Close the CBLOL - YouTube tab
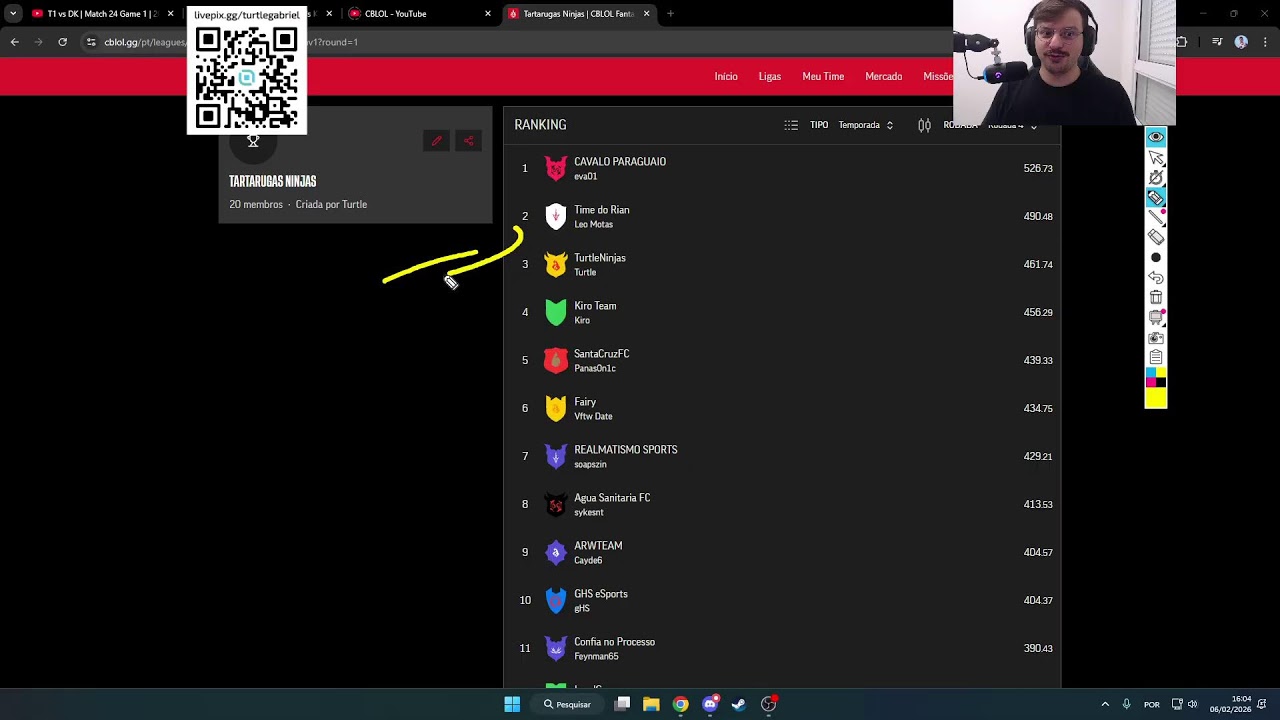This screenshot has width=1280, height=720. [488, 14]
